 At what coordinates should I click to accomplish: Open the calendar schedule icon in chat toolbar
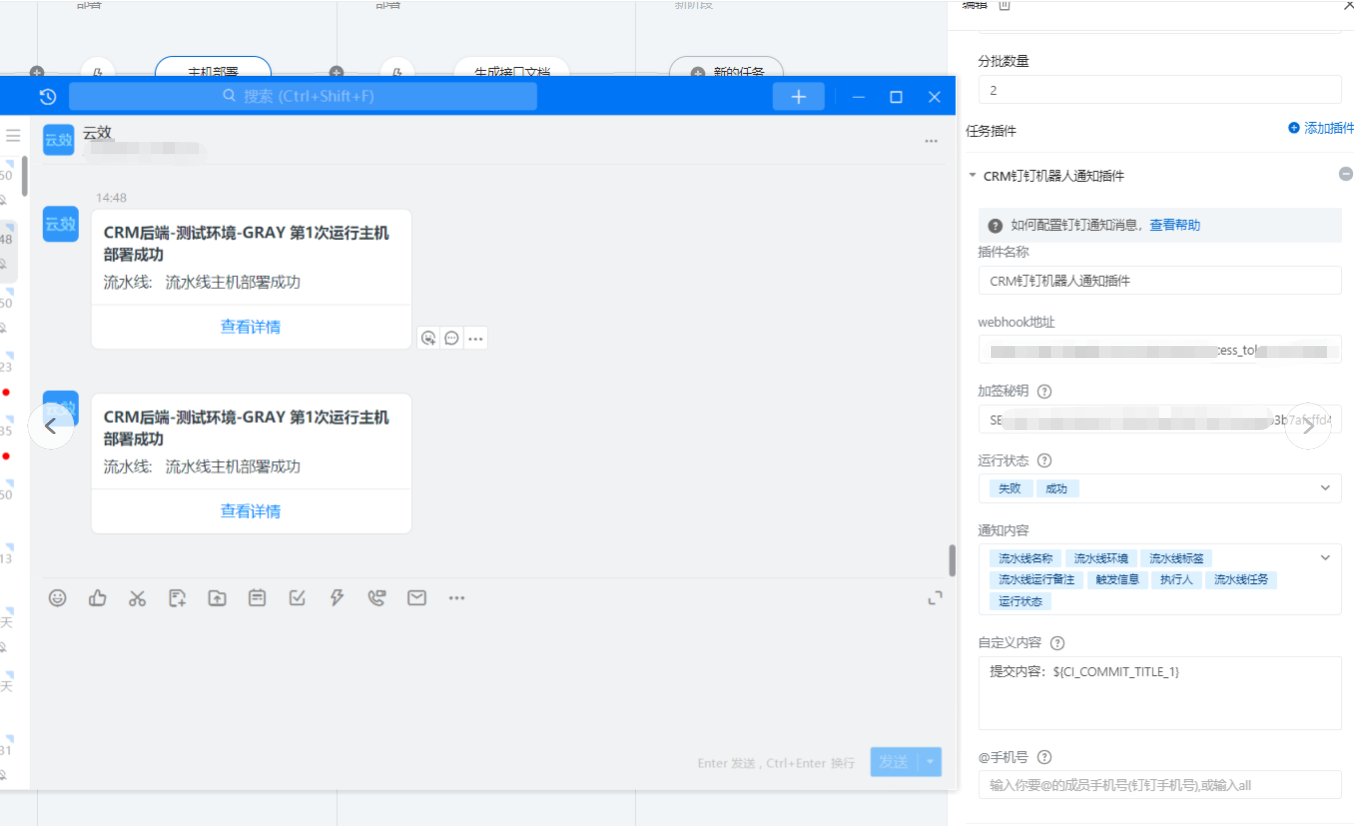[x=257, y=598]
